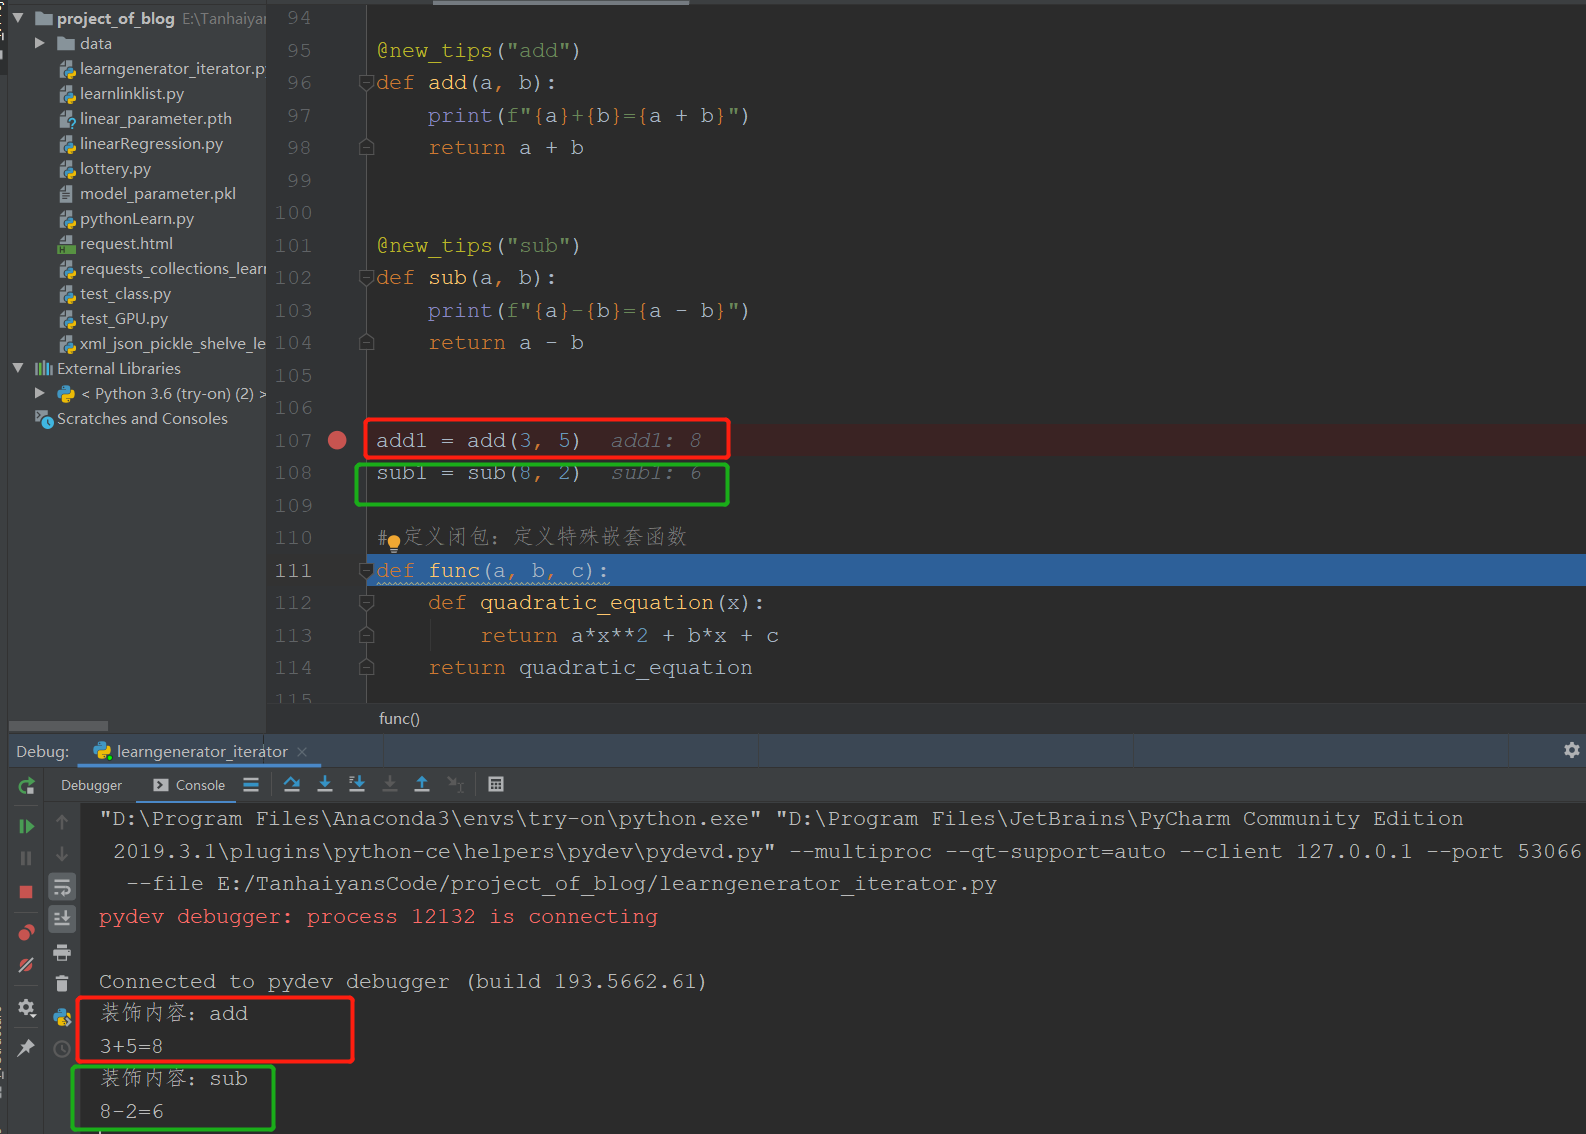The width and height of the screenshot is (1586, 1134).
Task: Step over the current line
Action: [x=292, y=785]
